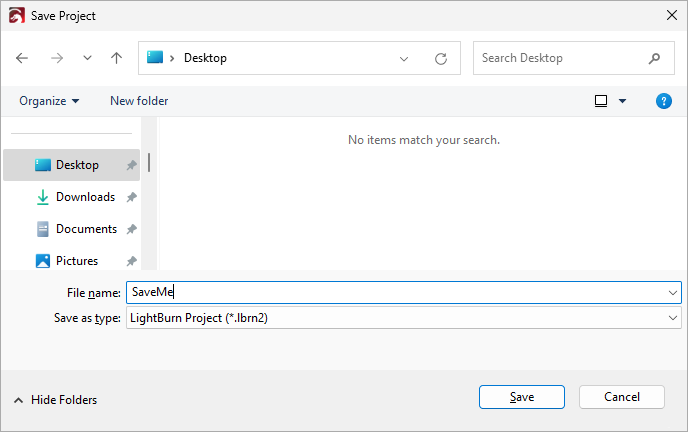Screen dimensions: 688x432
Task: Click the Forward navigation arrow
Action: point(56,58)
